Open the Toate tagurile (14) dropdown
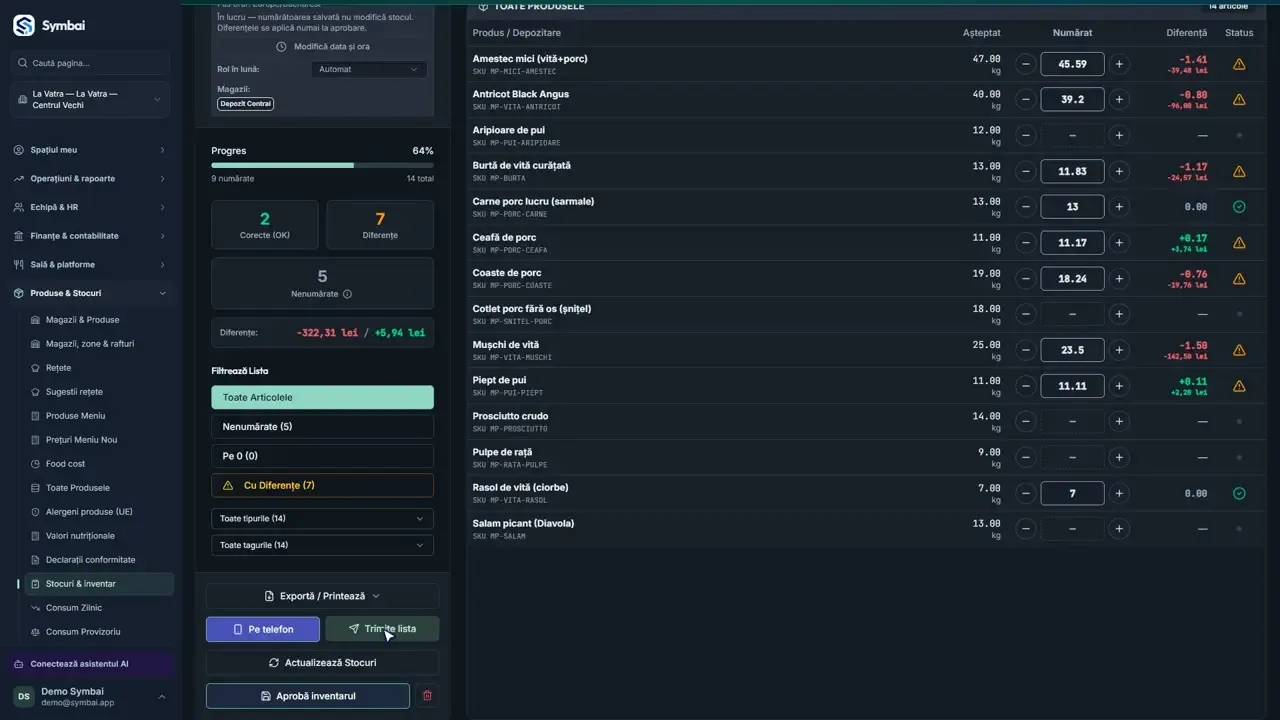Screen dimensions: 1280x720 pyautogui.click(x=322, y=545)
